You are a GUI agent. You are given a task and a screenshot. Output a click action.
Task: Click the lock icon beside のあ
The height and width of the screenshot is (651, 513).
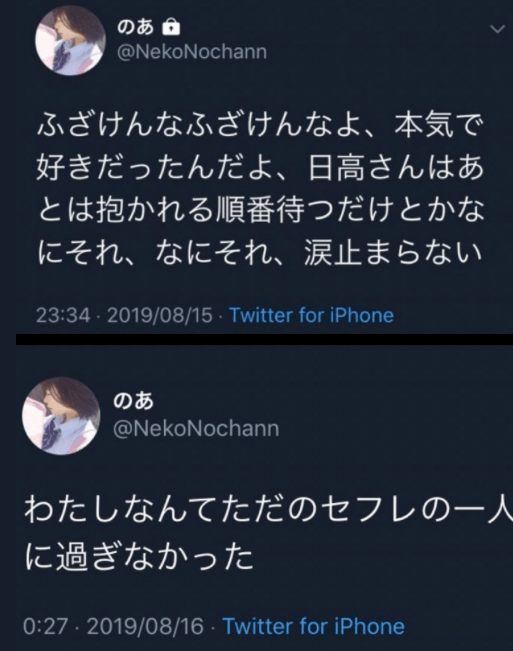(x=171, y=27)
